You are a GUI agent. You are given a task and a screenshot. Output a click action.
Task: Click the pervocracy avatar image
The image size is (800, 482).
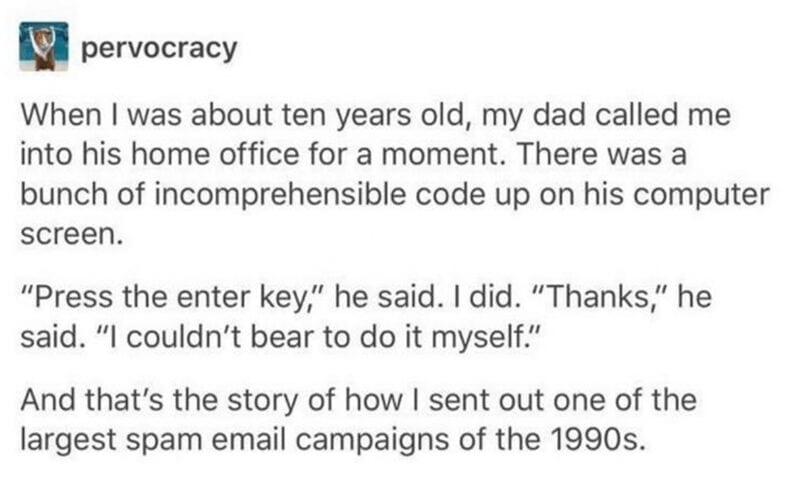(45, 46)
